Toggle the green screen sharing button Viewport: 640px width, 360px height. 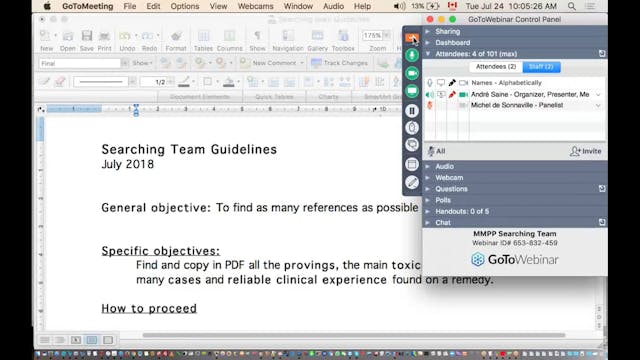[412, 91]
